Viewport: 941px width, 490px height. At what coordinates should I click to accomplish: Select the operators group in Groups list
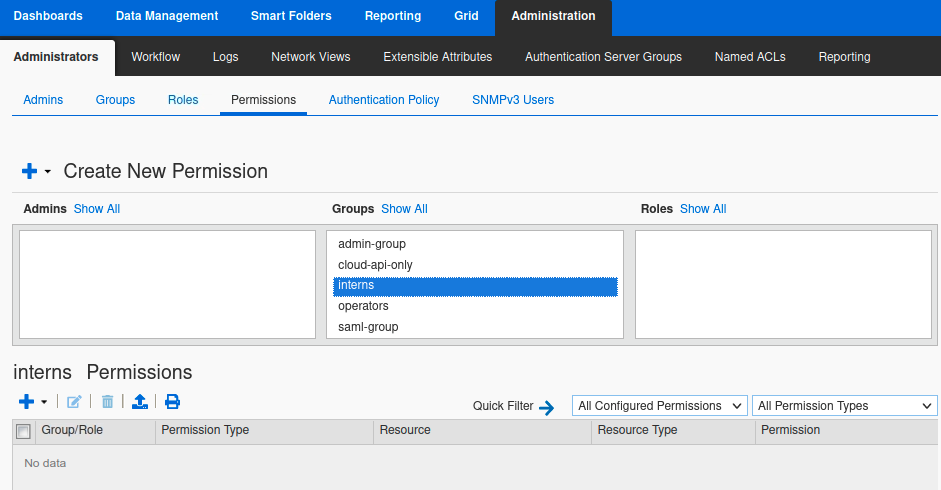[x=363, y=306]
